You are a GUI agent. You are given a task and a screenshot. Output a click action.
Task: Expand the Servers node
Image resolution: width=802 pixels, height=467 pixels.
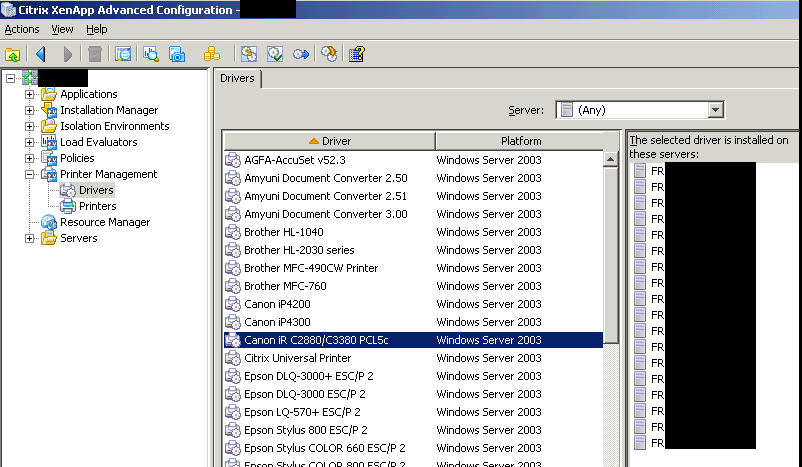pos(30,238)
